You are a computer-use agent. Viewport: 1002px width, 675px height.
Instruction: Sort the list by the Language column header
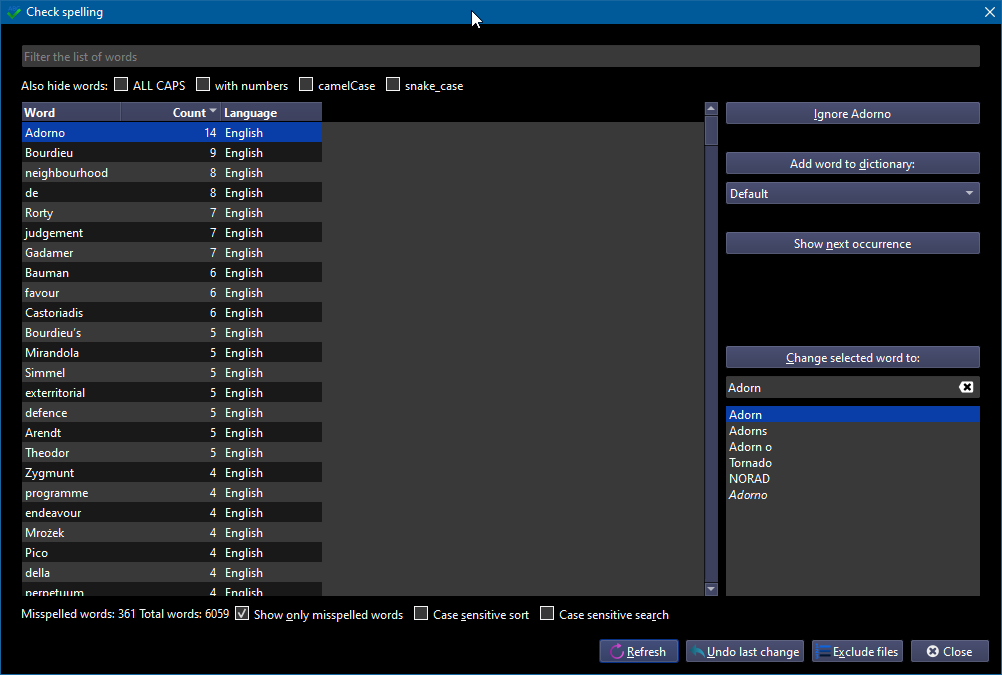click(271, 112)
